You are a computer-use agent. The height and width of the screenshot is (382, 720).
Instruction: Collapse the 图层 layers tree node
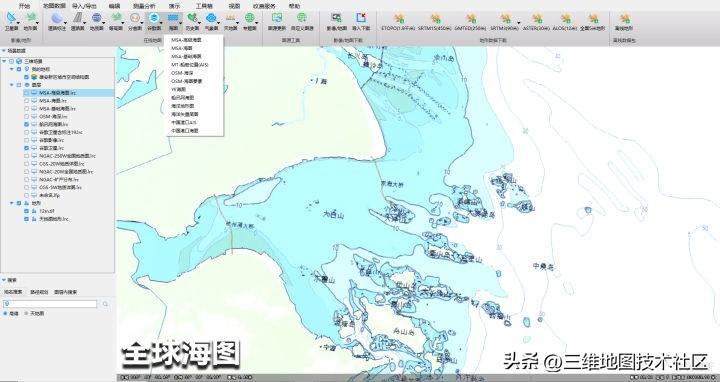point(12,85)
